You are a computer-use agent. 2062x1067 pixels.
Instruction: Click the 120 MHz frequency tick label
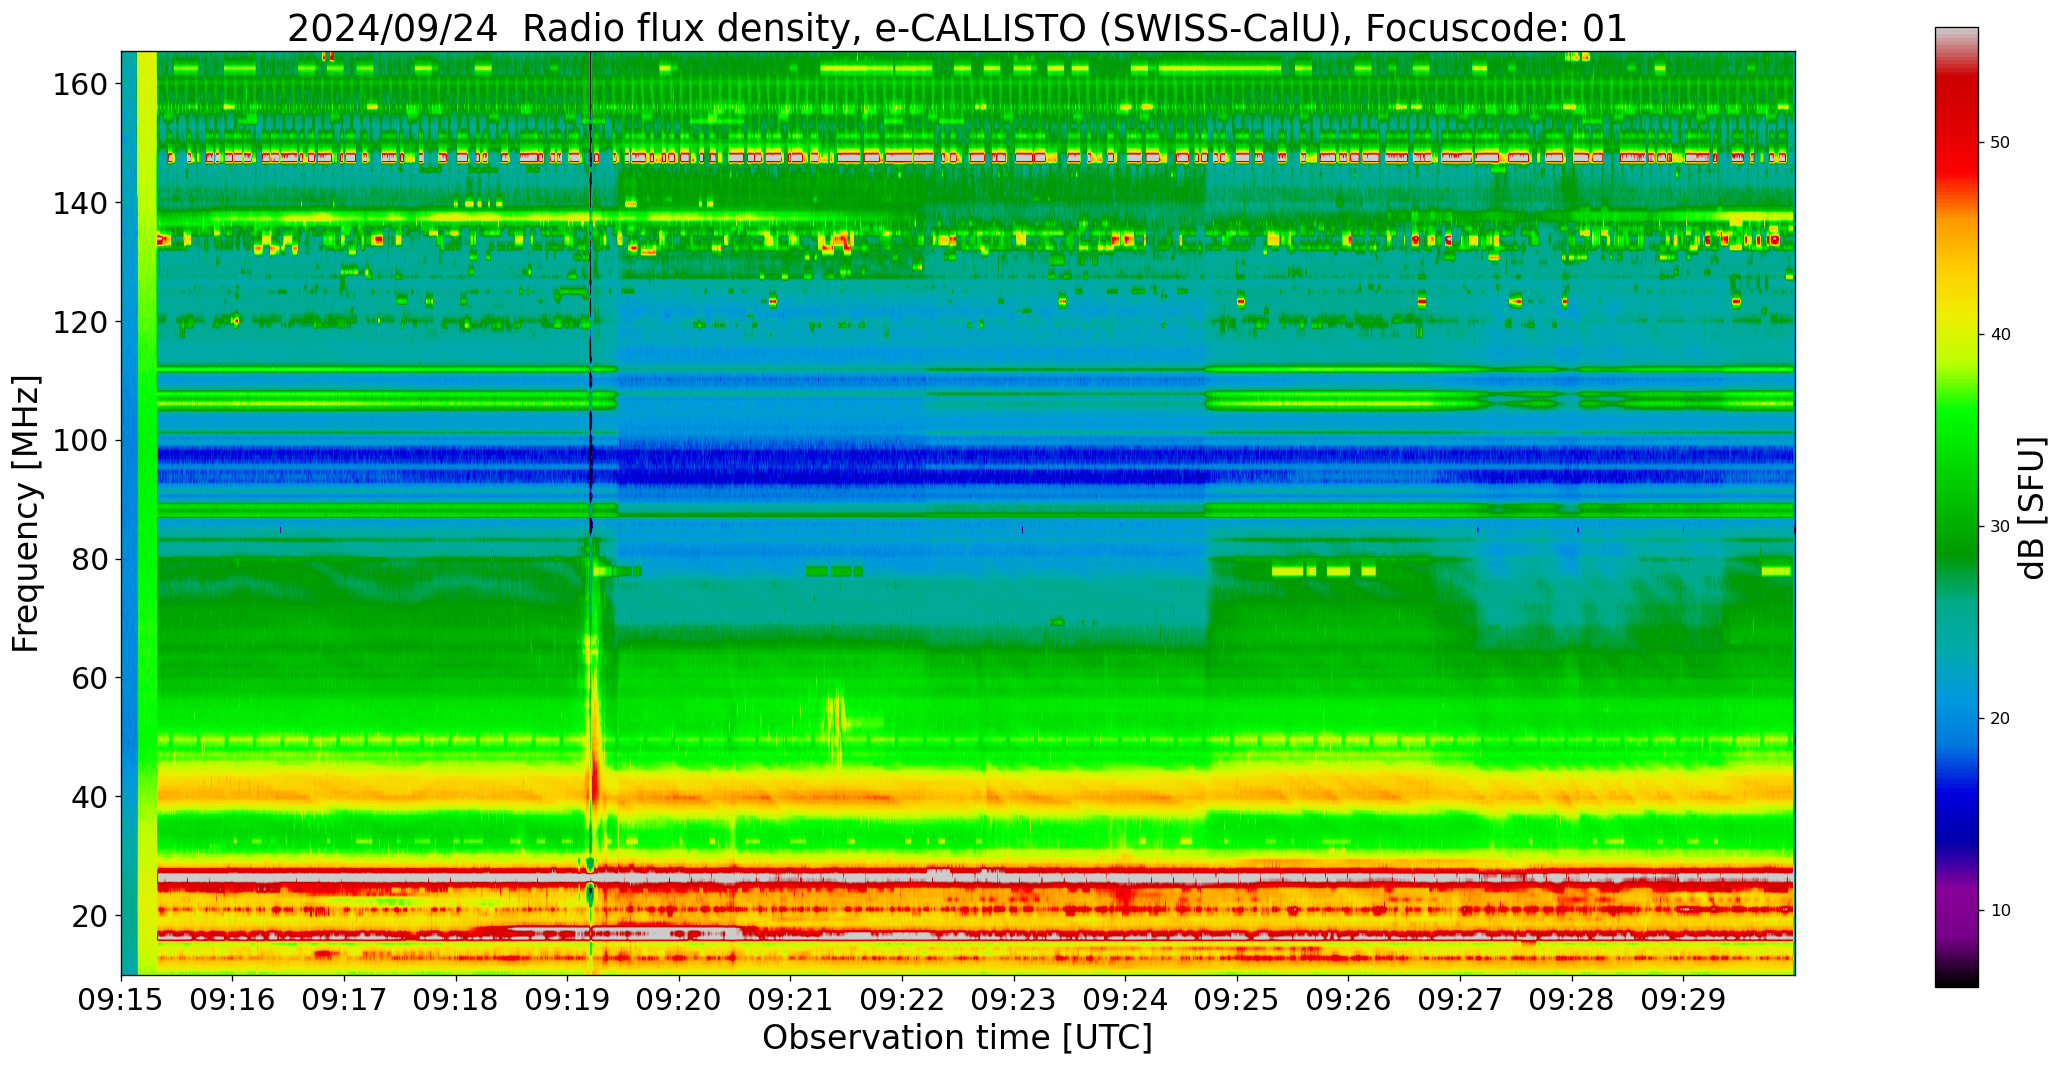pyautogui.click(x=80, y=322)
